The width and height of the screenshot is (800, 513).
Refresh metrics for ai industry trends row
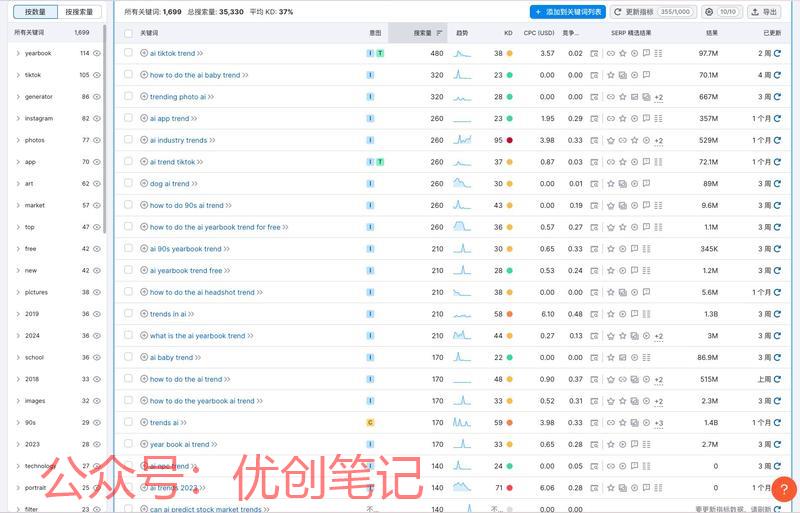click(x=777, y=140)
